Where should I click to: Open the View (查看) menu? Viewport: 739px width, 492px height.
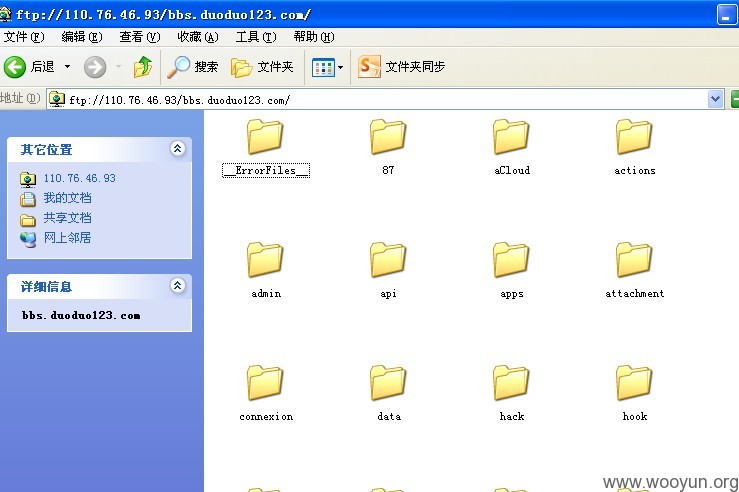click(x=140, y=37)
